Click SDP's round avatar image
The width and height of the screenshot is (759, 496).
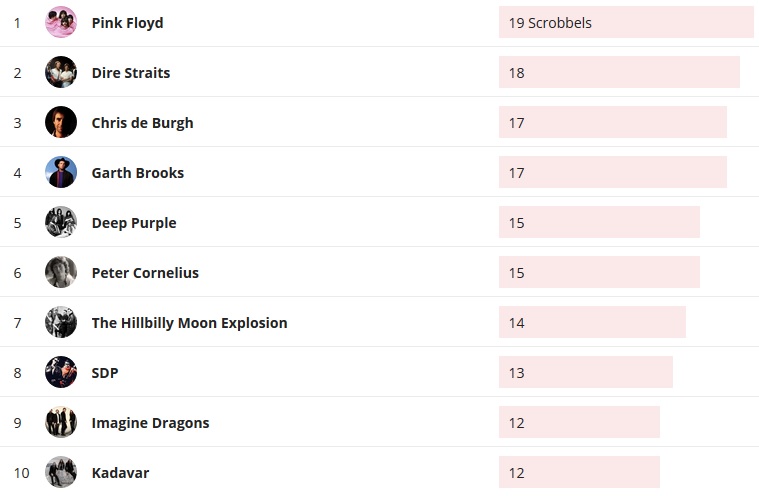pyautogui.click(x=61, y=372)
